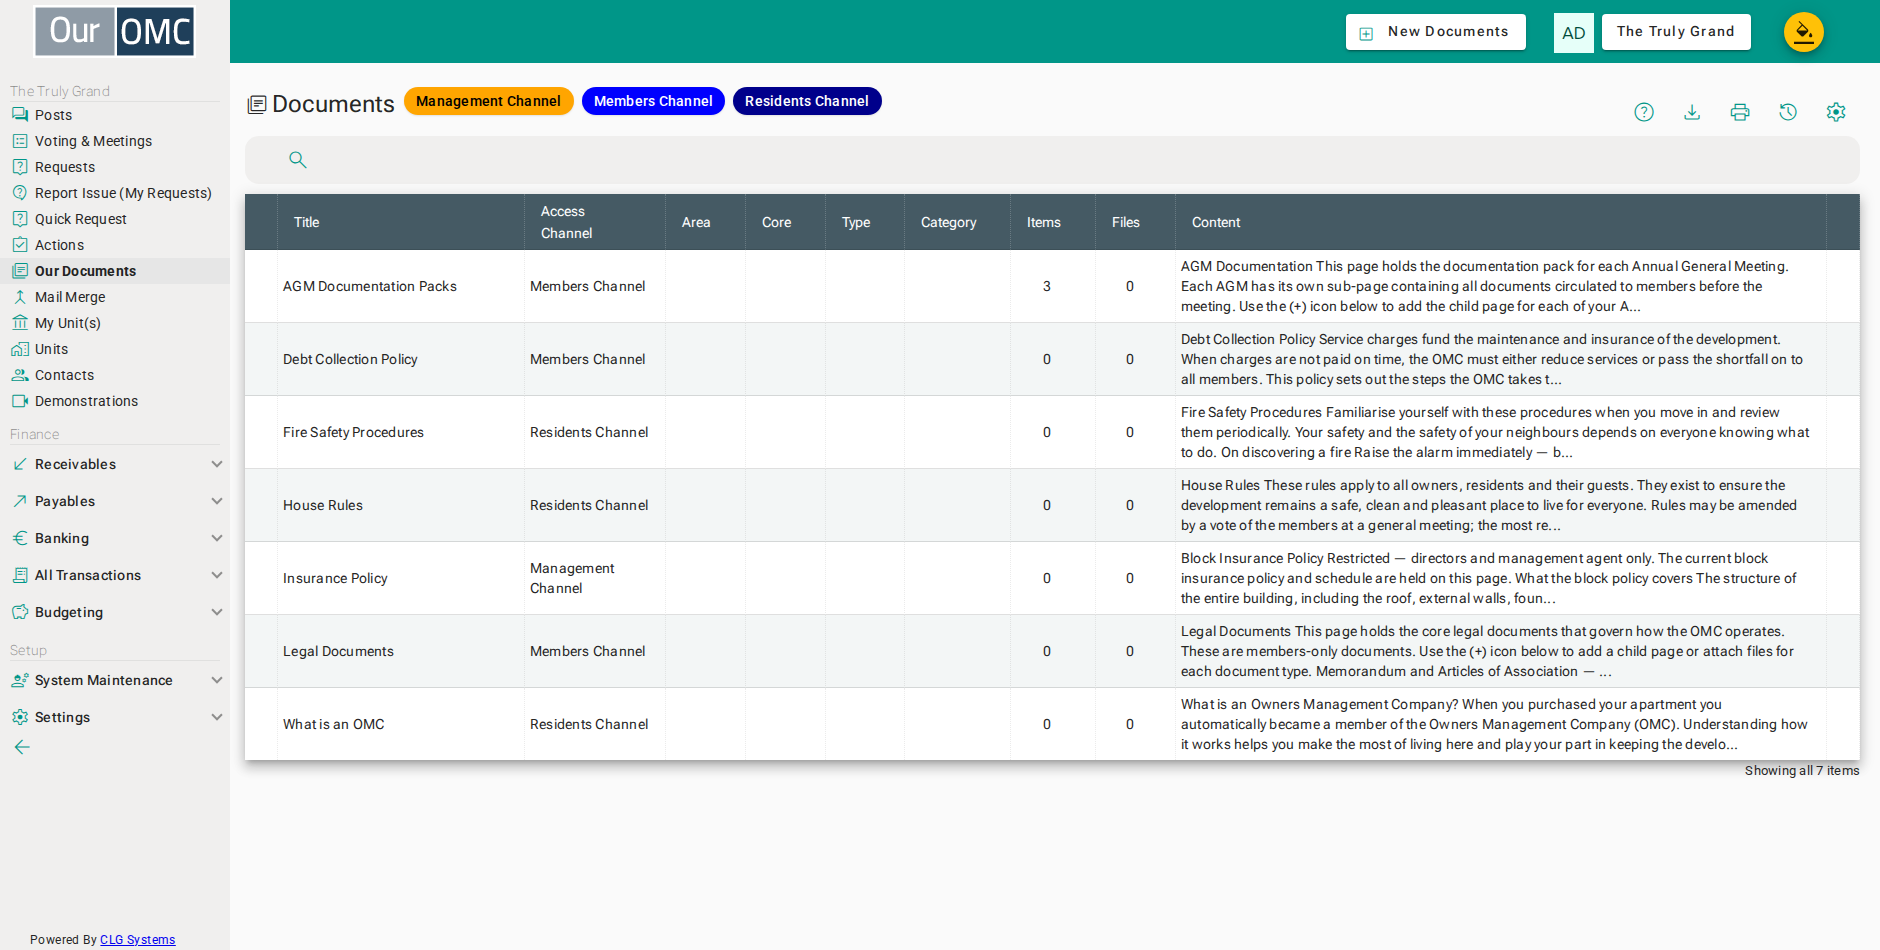The image size is (1880, 950).
Task: Sort by Items column header
Action: (1043, 222)
